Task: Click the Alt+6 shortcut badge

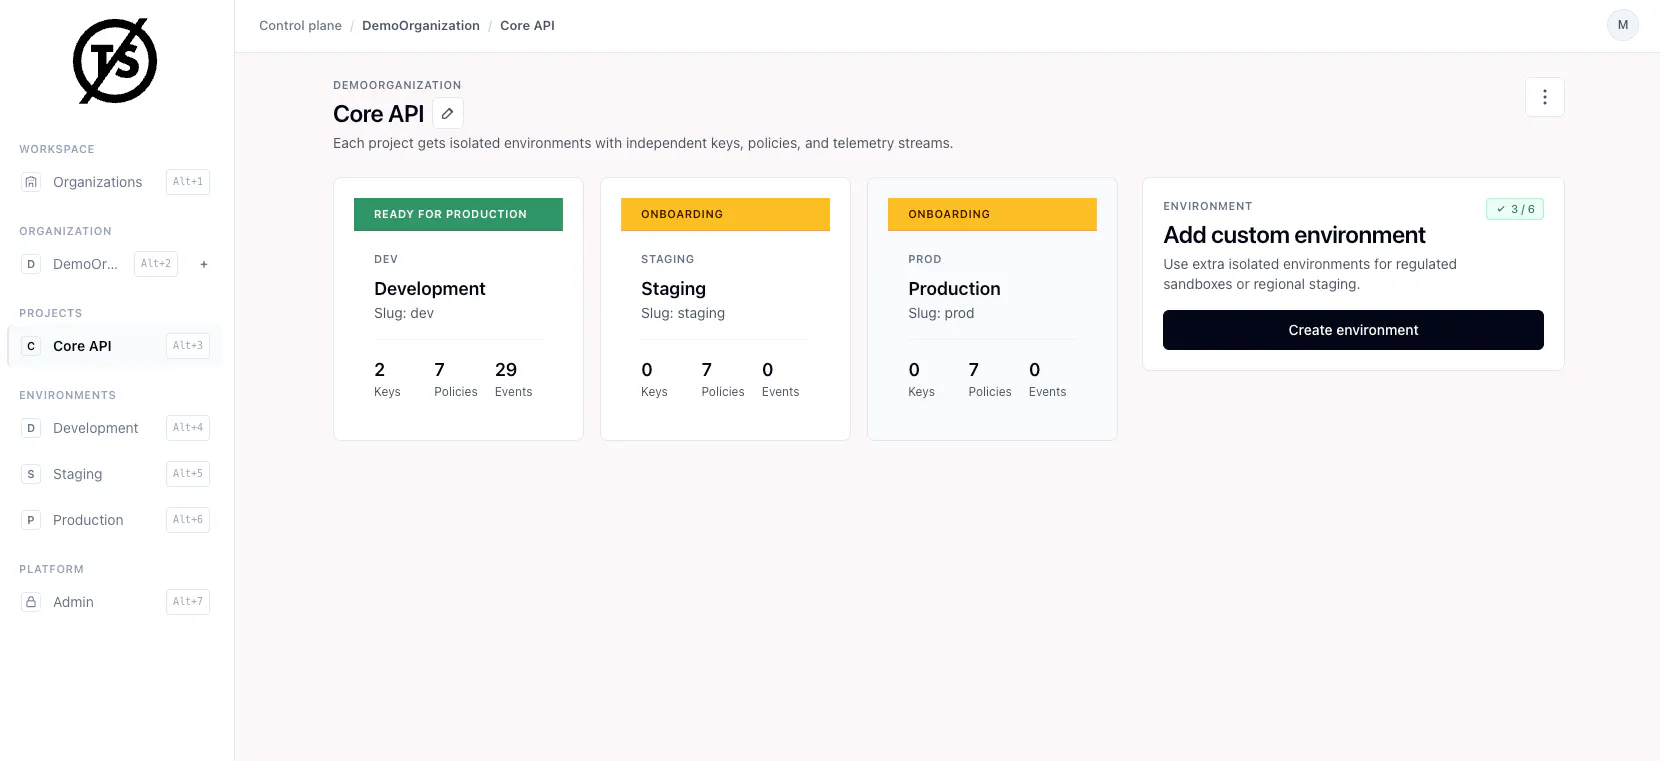Action: point(188,520)
